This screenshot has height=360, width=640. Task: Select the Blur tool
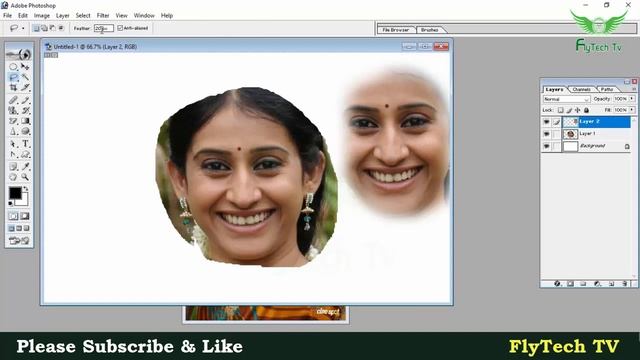pyautogui.click(x=13, y=131)
